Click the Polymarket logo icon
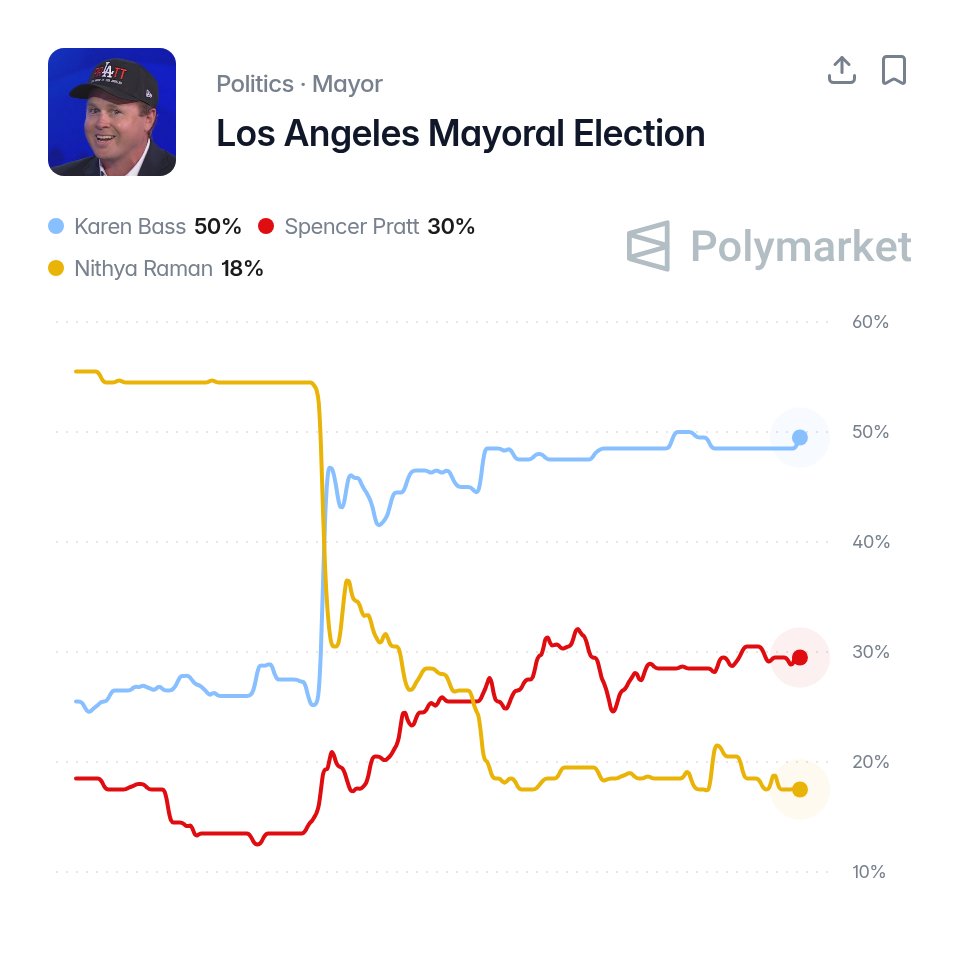 (x=648, y=246)
